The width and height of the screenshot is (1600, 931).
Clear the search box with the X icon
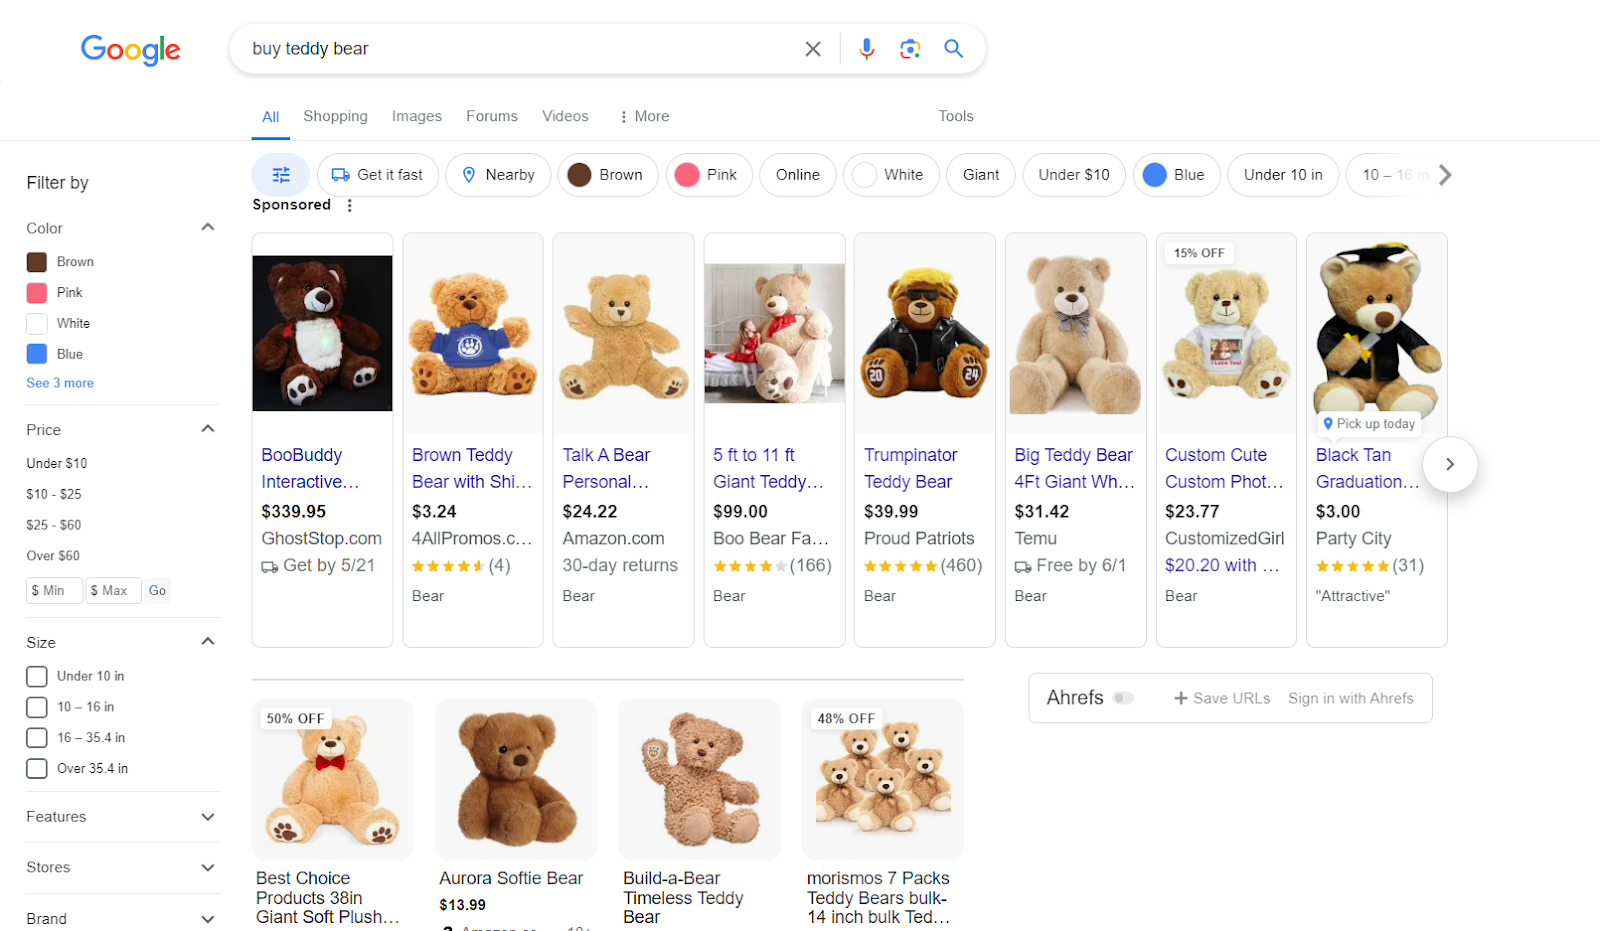coord(813,49)
